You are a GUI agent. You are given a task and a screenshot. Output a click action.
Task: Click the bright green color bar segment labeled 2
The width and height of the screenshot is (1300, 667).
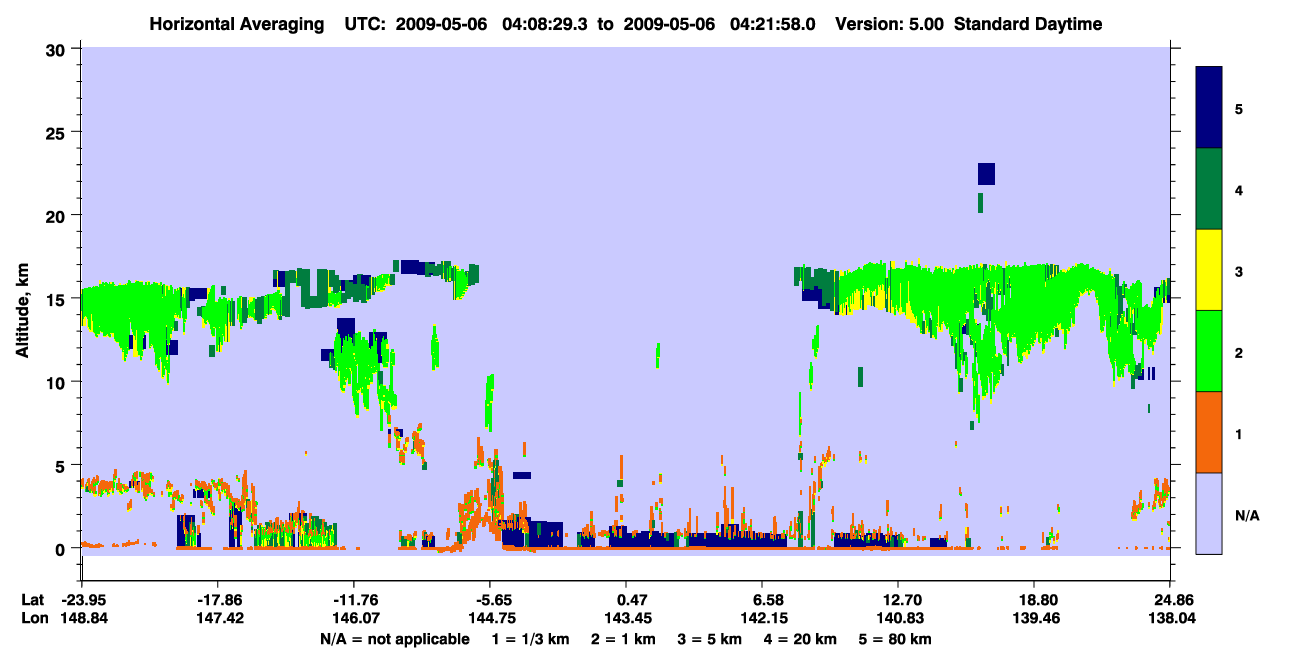pyautogui.click(x=1209, y=351)
